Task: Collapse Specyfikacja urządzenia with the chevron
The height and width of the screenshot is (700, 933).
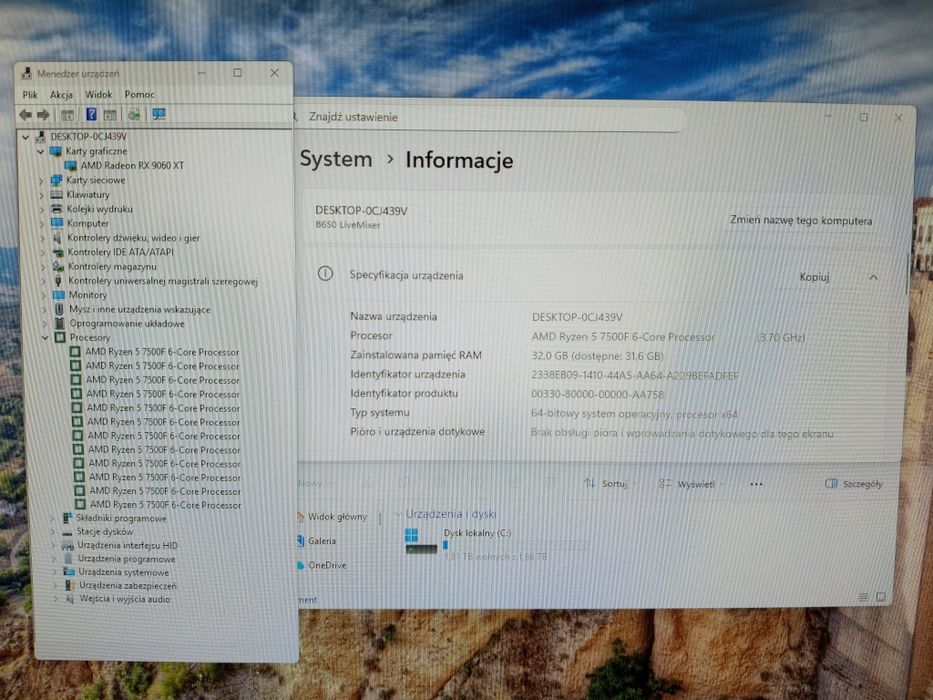Action: [873, 277]
